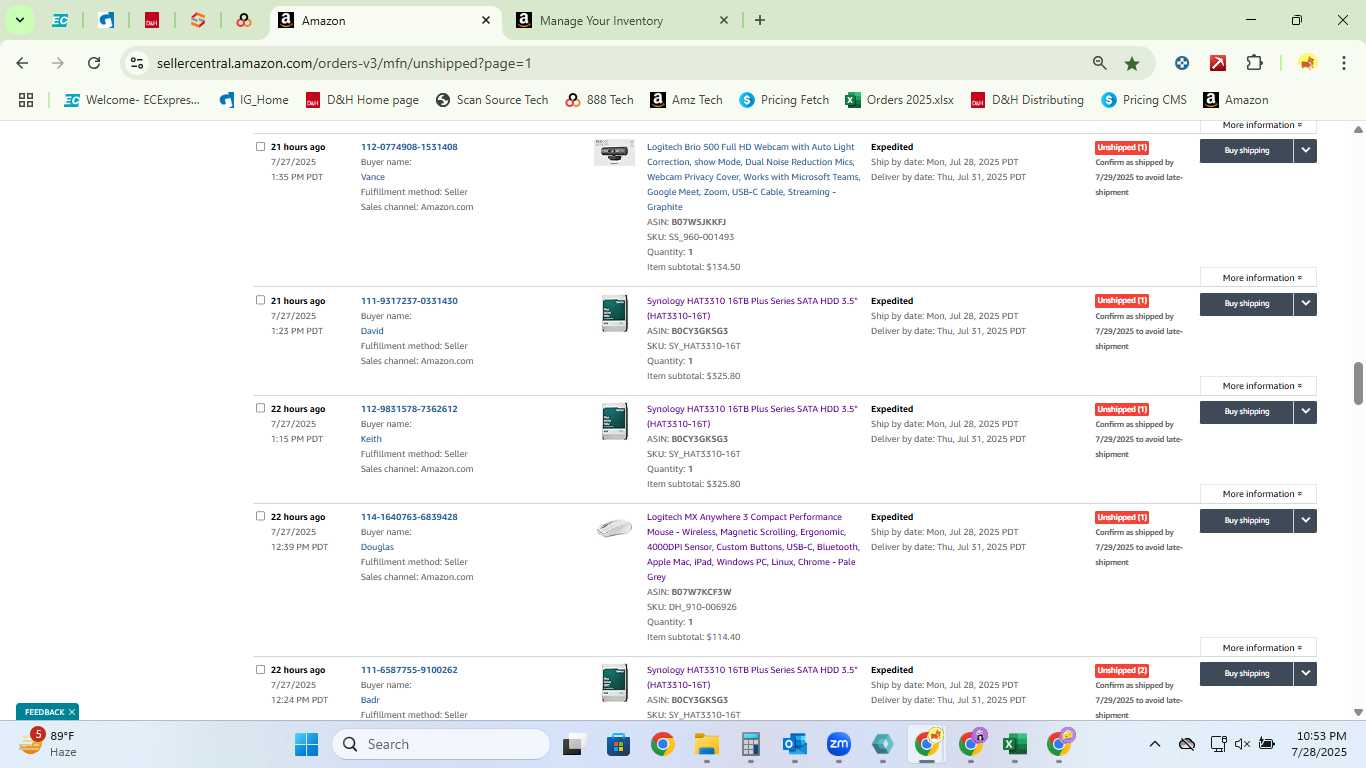Open the tab search dropdown arrow
This screenshot has width=1366, height=768.
19,20
